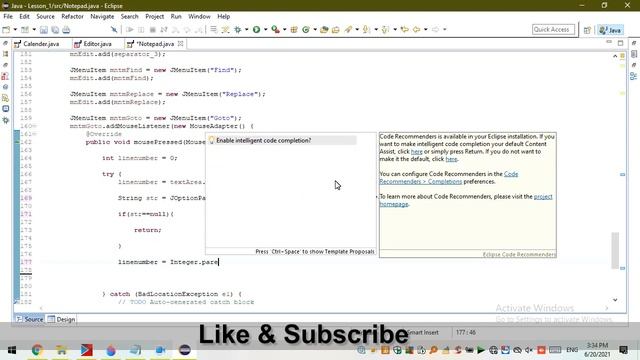Click first 'here' link after Content Assist, click
The width and height of the screenshot is (640, 360).
(416, 151)
